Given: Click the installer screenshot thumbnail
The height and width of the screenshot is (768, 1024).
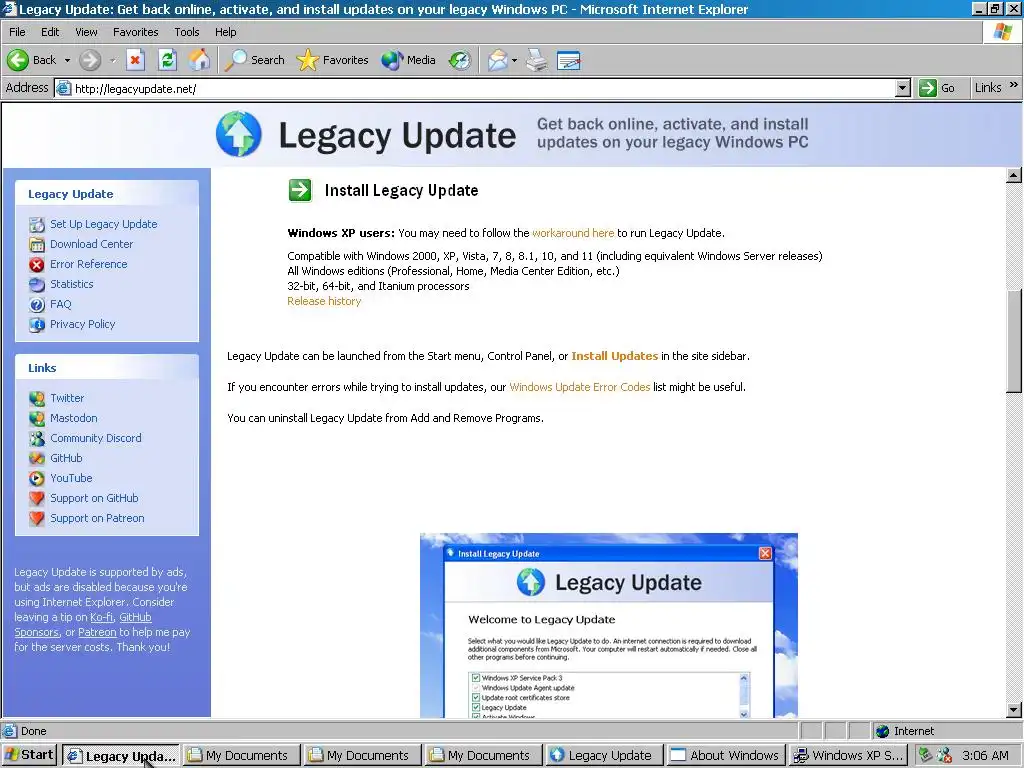Looking at the screenshot, I should (x=609, y=626).
